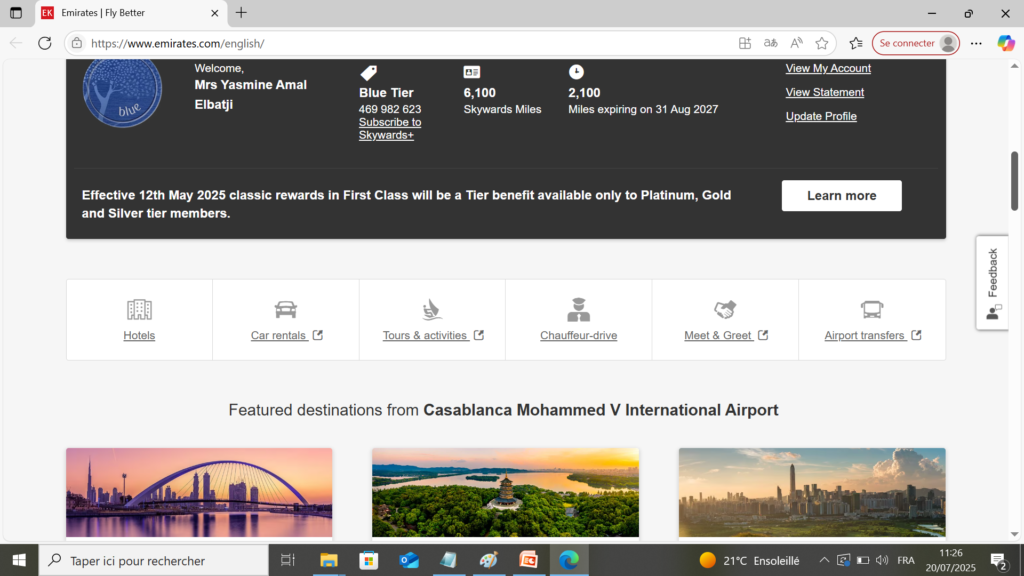Image resolution: width=1024 pixels, height=576 pixels.
Task: Click the miles expiring clock icon
Action: 576,72
